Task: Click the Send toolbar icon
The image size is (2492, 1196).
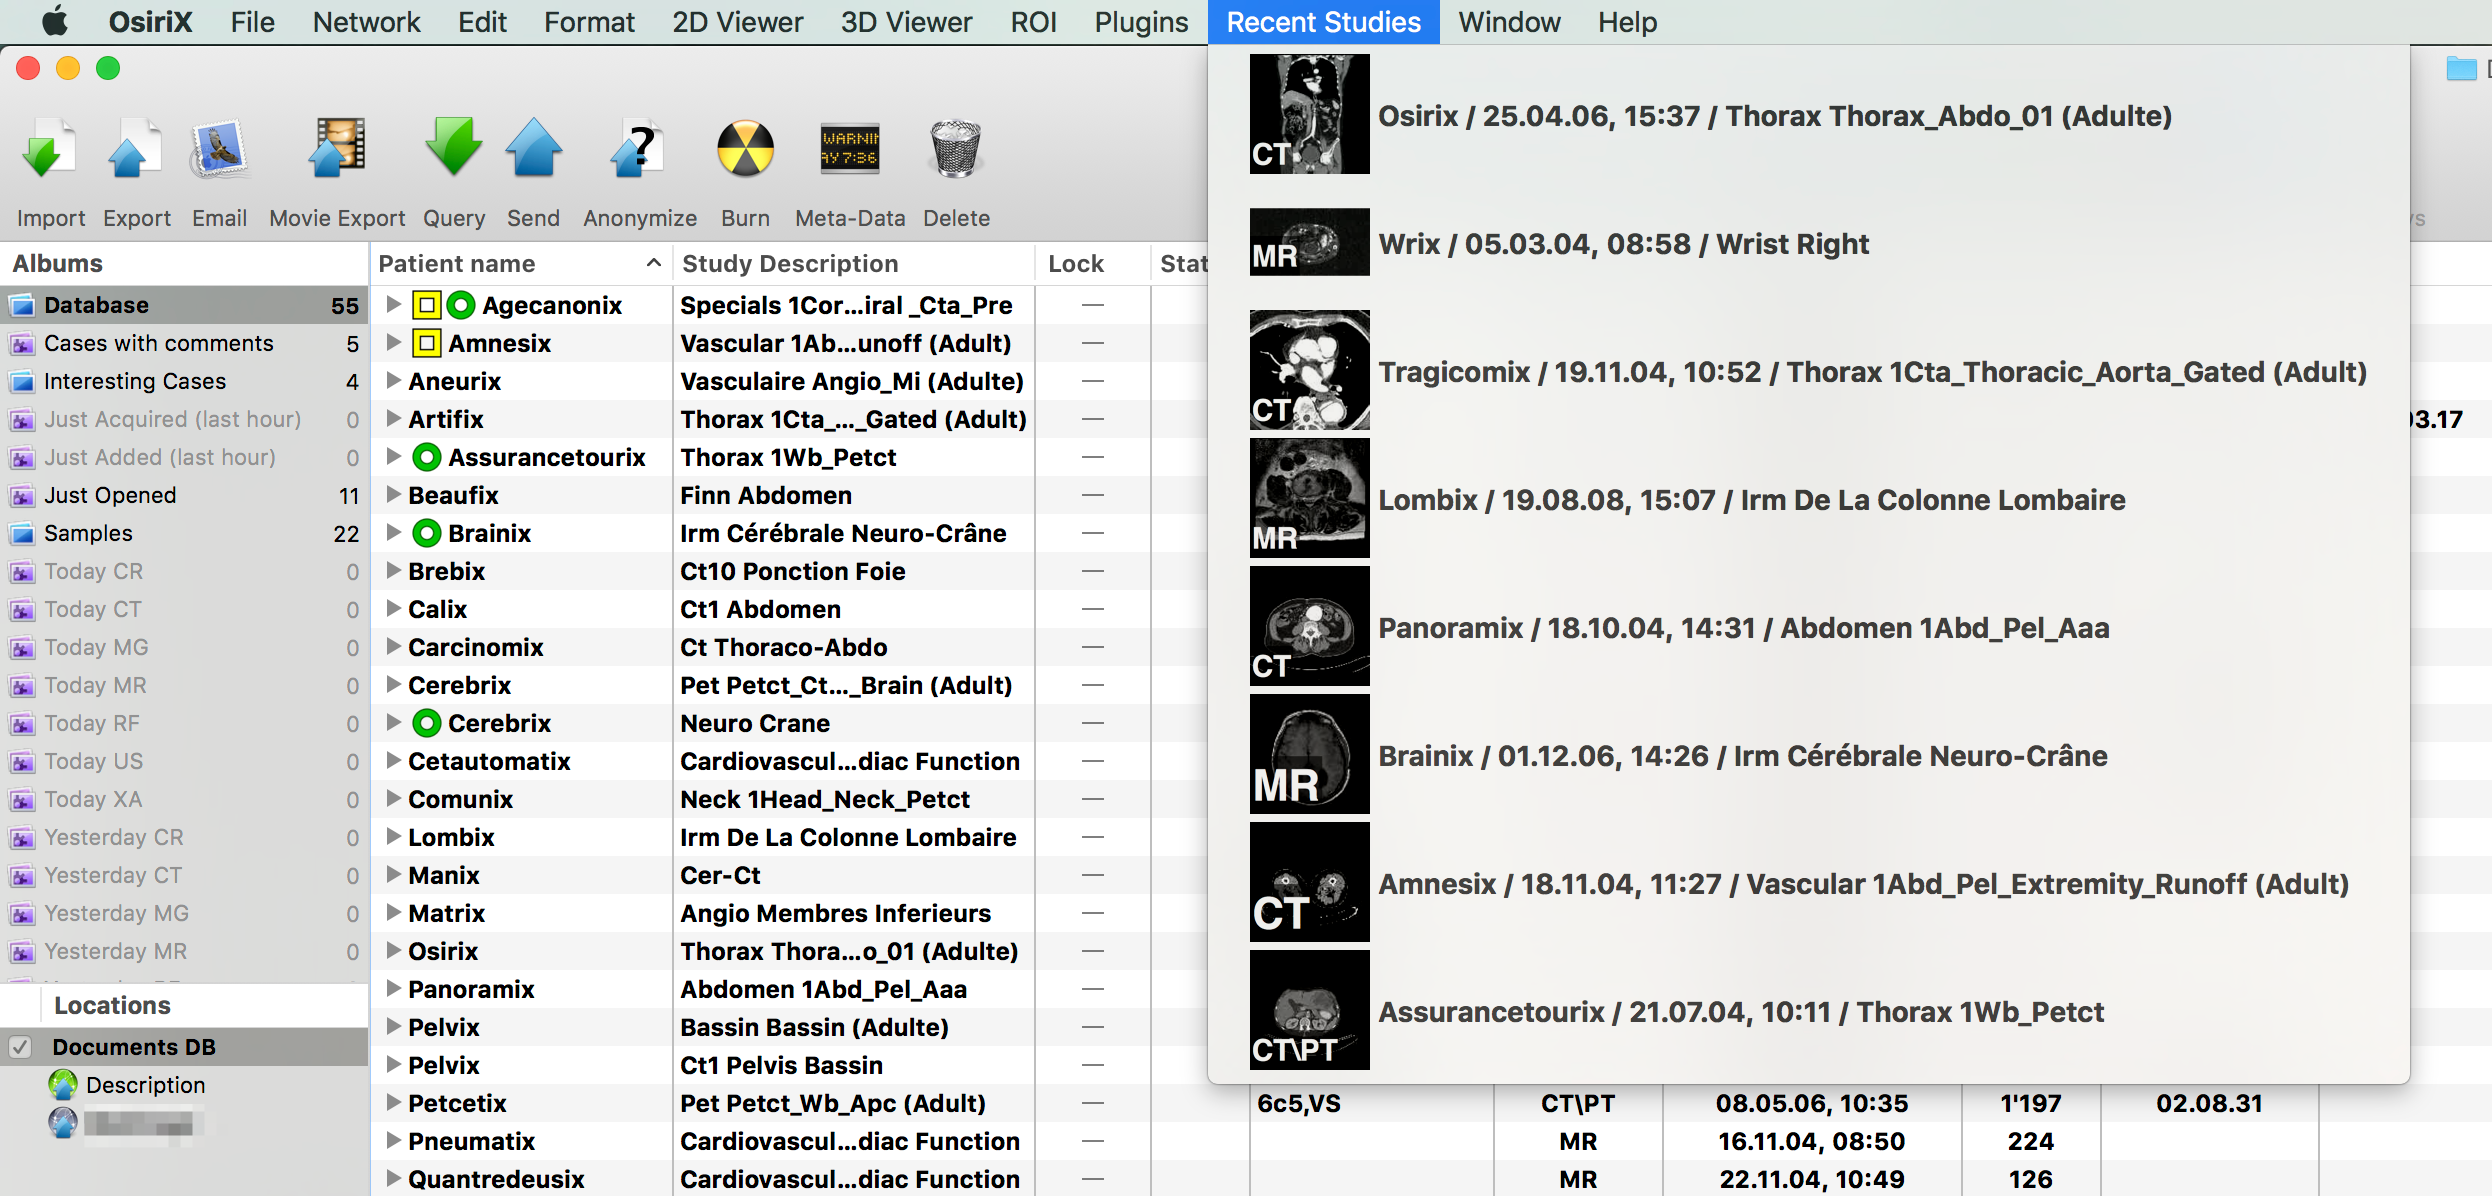Action: coord(533,149)
